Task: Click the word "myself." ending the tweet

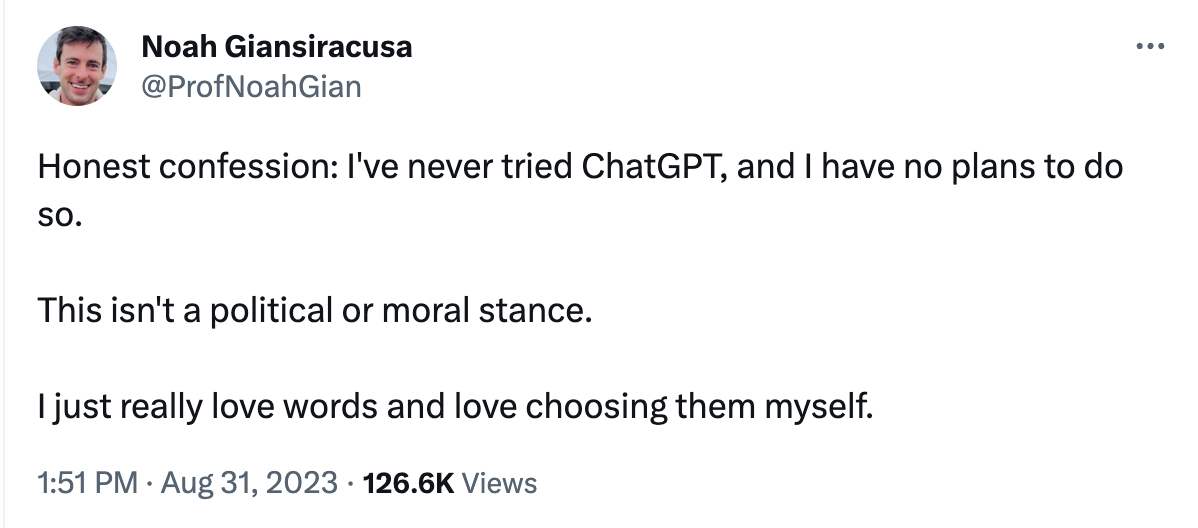Action: click(x=818, y=407)
